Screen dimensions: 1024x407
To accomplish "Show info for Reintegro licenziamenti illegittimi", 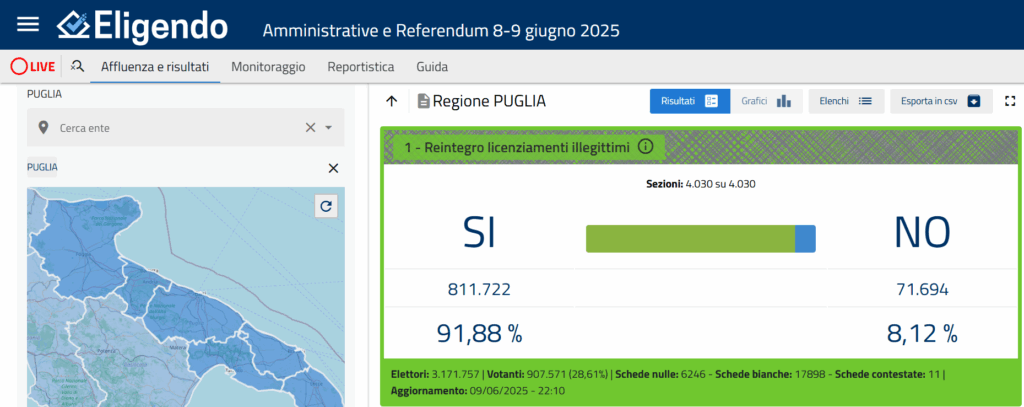I will tap(645, 147).
